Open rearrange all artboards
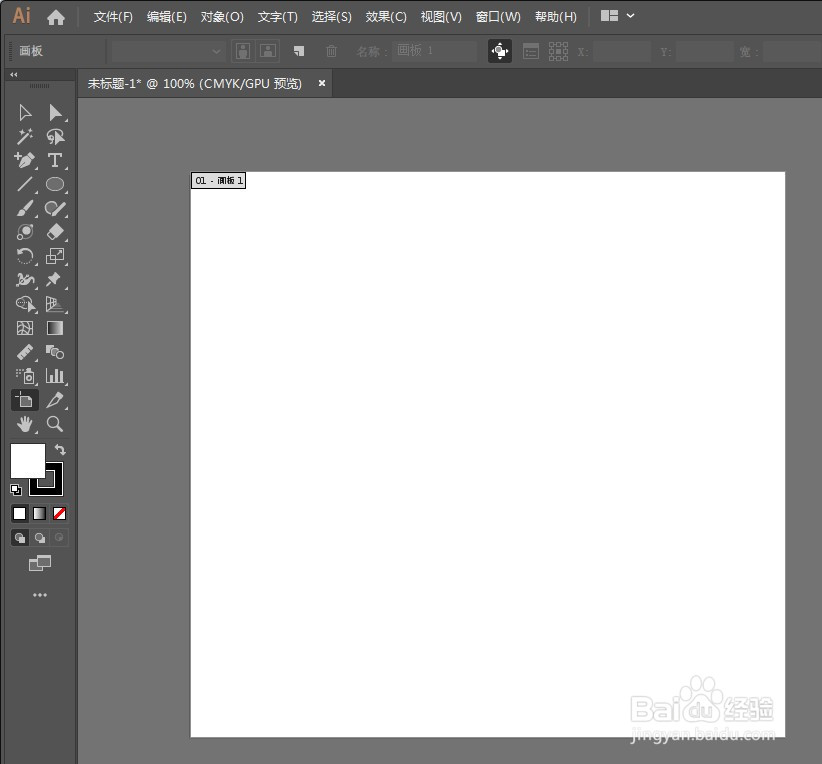Image resolution: width=822 pixels, height=764 pixels. pyautogui.click(x=559, y=51)
